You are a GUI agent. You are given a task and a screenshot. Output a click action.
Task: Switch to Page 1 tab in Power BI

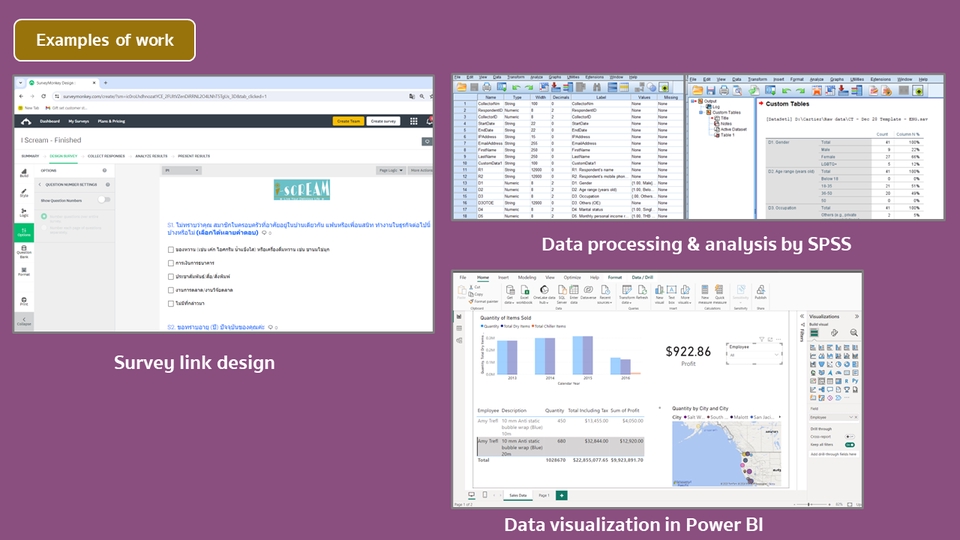544,495
